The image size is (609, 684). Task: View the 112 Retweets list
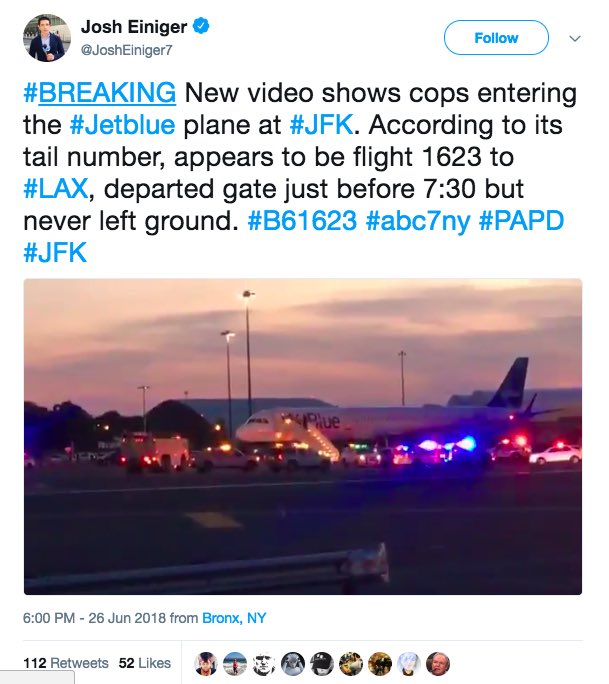click(x=65, y=663)
